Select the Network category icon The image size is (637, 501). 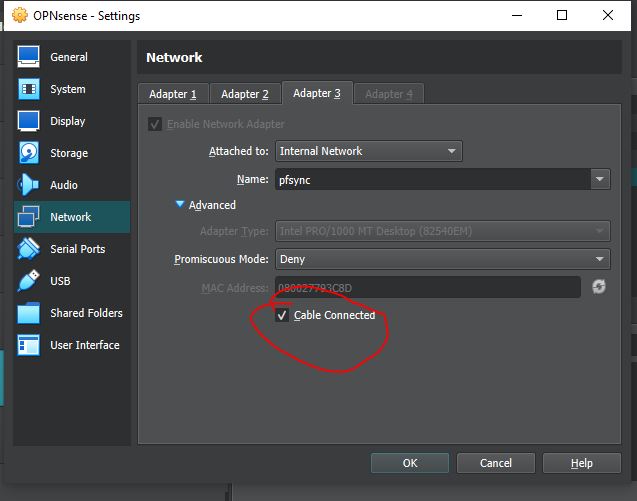tap(28, 217)
